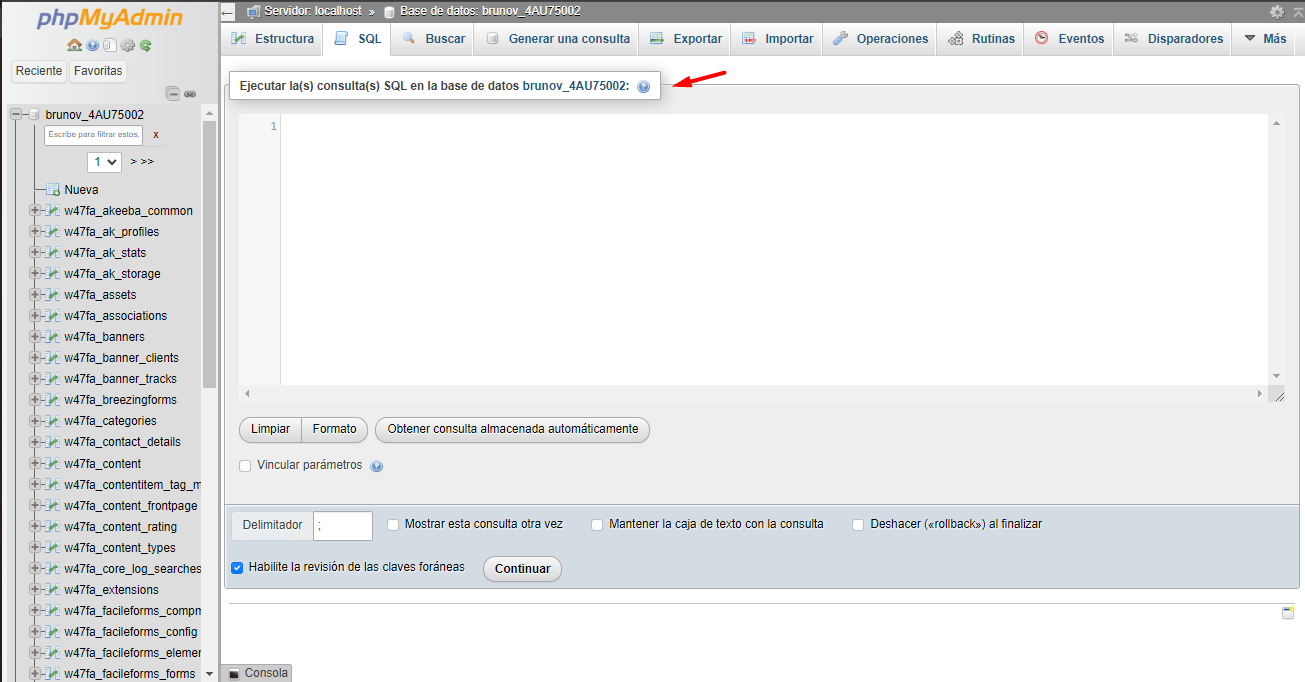
Task: Click table icon beside w47fa_content
Action: coord(53,464)
